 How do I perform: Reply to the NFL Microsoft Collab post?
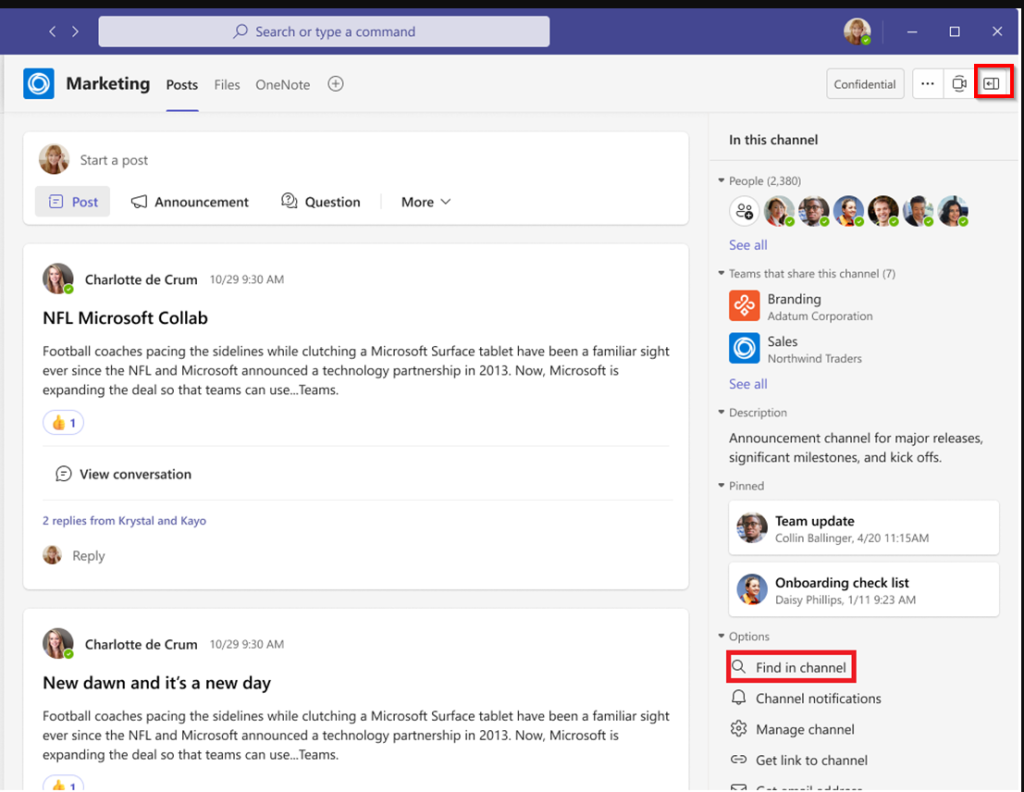pyautogui.click(x=88, y=556)
